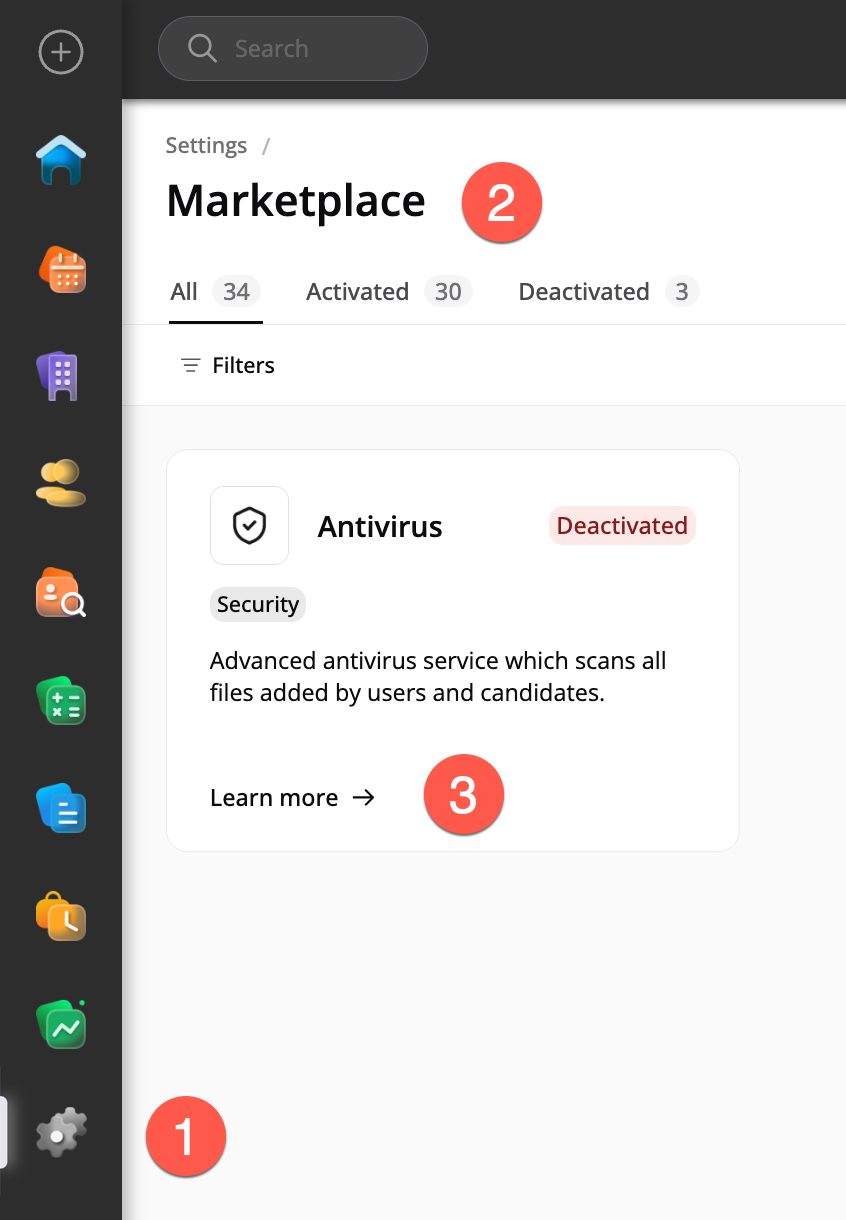Open the green analytics chart icon

61,1024
